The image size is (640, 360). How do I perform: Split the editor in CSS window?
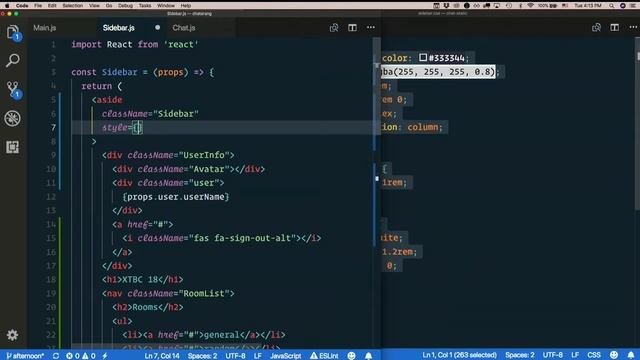(614, 27)
